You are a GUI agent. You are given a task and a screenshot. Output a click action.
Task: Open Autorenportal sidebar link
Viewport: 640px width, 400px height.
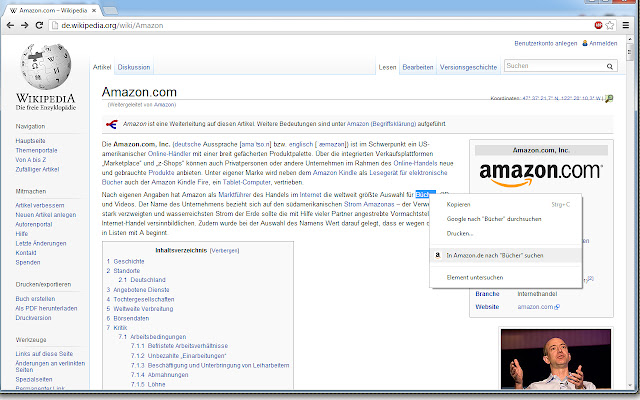tap(34, 224)
